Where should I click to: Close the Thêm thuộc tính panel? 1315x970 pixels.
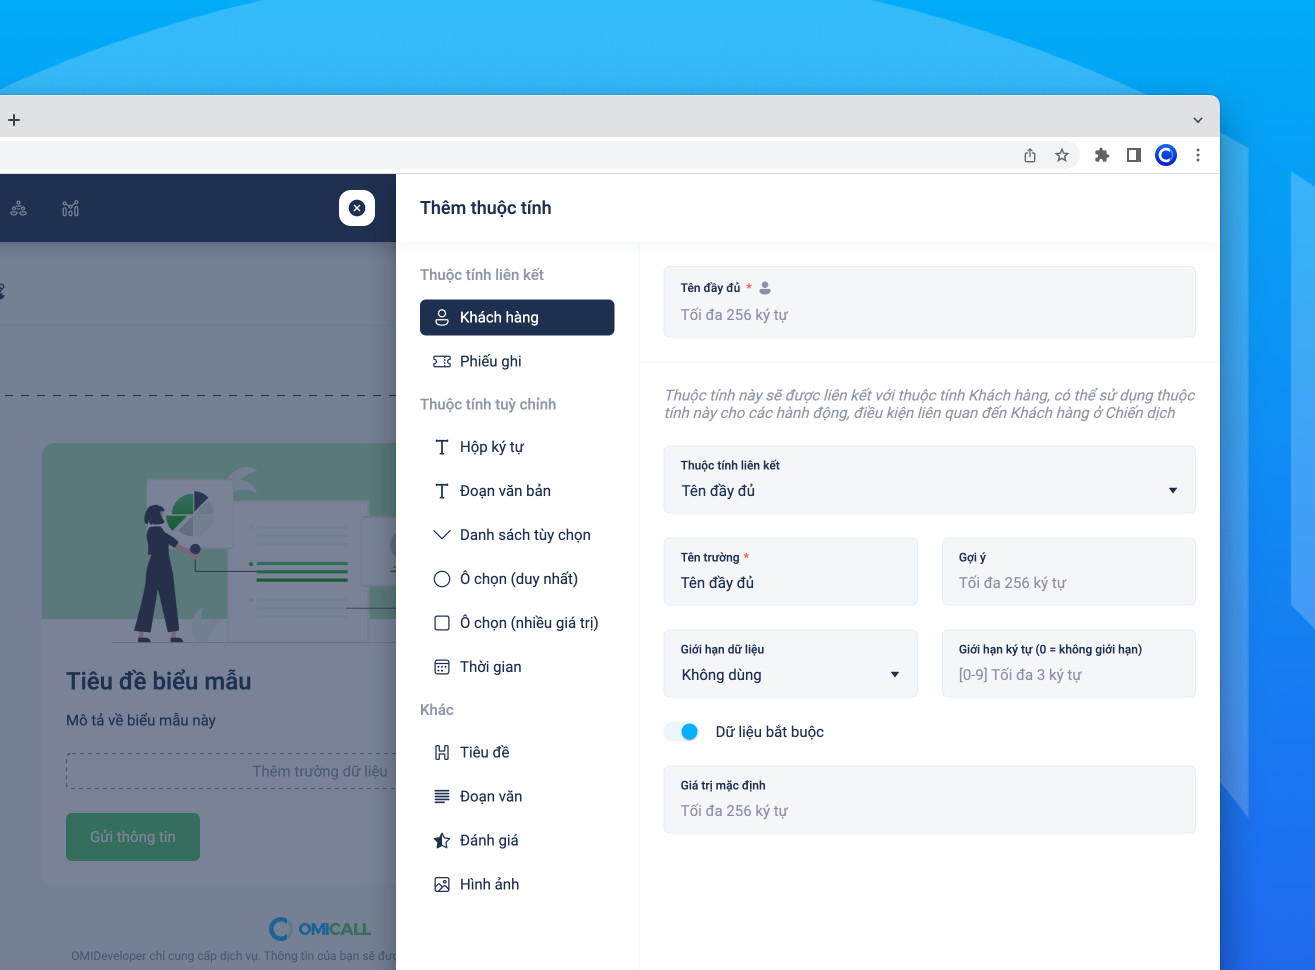coord(357,208)
